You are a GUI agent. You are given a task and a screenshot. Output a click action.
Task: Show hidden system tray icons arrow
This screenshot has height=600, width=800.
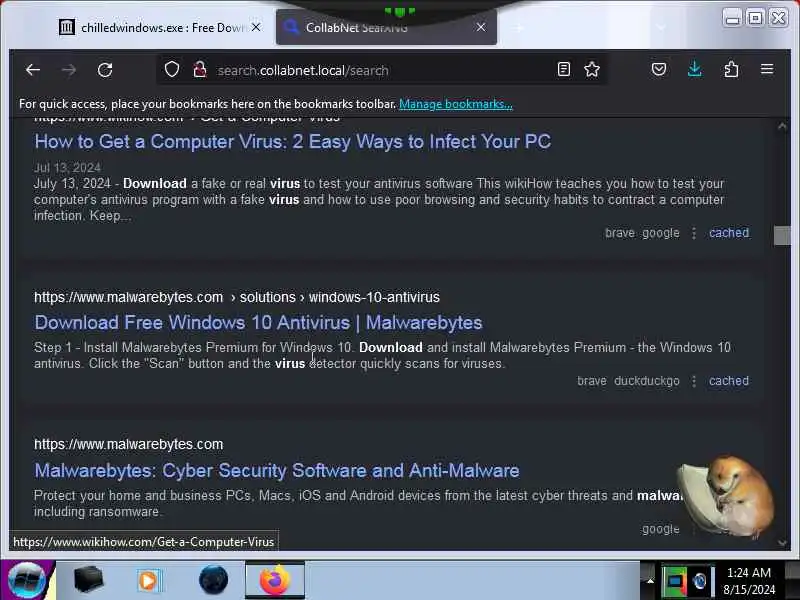[650, 581]
